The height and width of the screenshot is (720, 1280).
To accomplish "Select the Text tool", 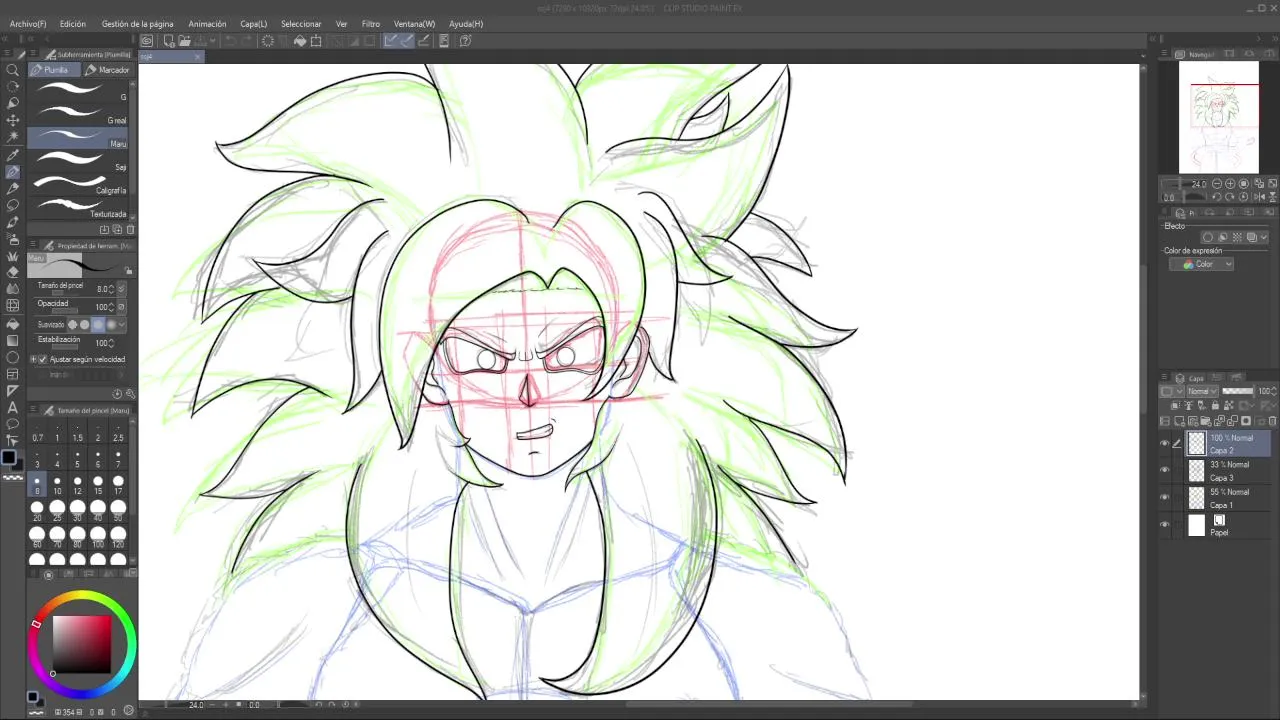I will point(13,407).
